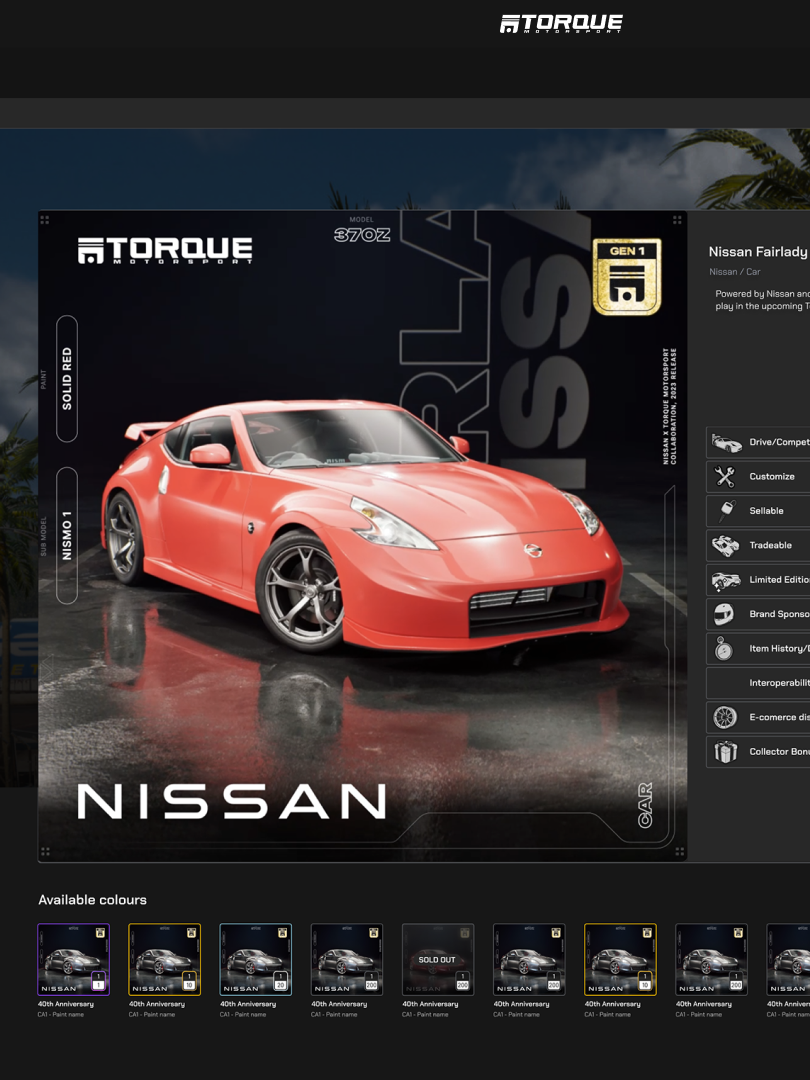Select the SOLID RED paint pill
This screenshot has width=810, height=1080.
point(67,379)
